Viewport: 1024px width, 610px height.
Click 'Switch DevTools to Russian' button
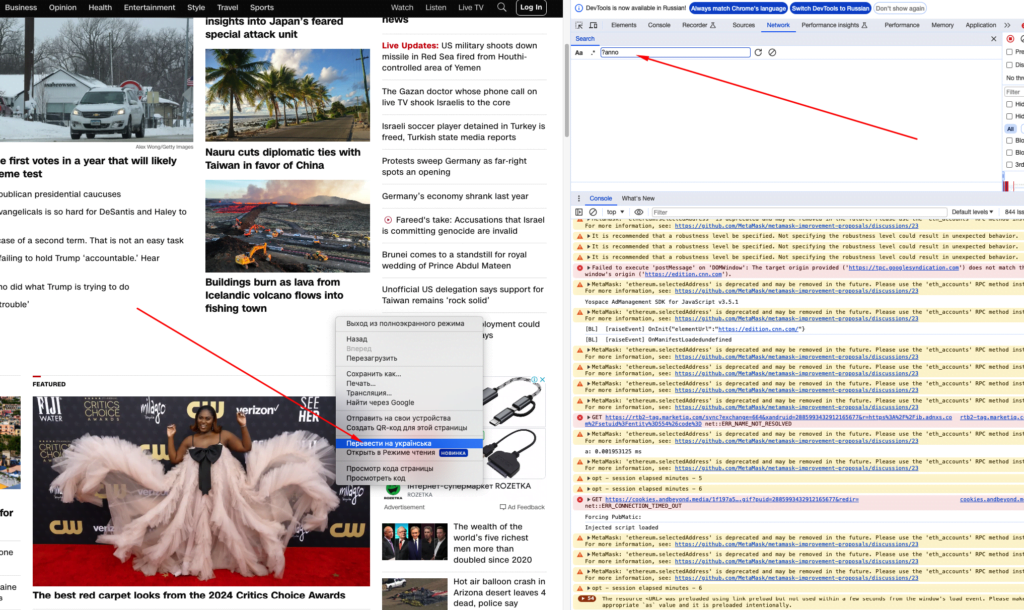point(829,8)
